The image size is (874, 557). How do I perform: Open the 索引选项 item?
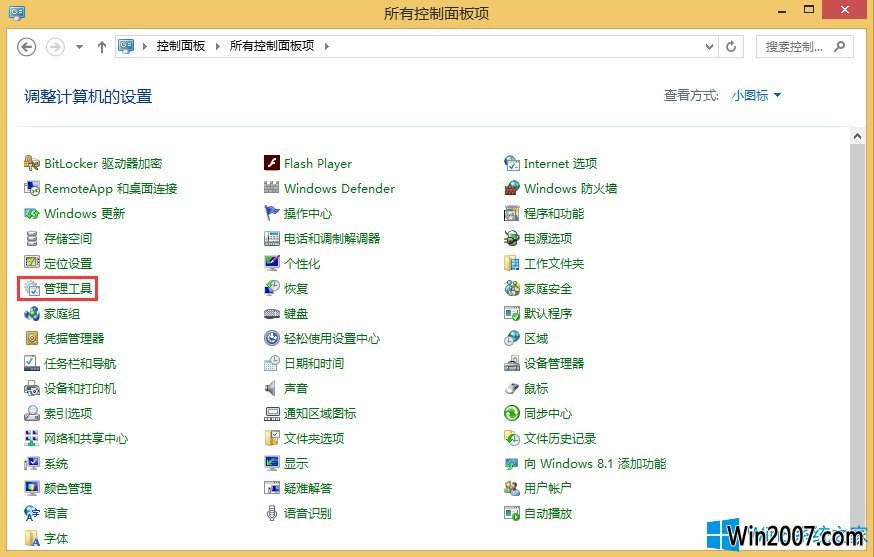pos(58,413)
